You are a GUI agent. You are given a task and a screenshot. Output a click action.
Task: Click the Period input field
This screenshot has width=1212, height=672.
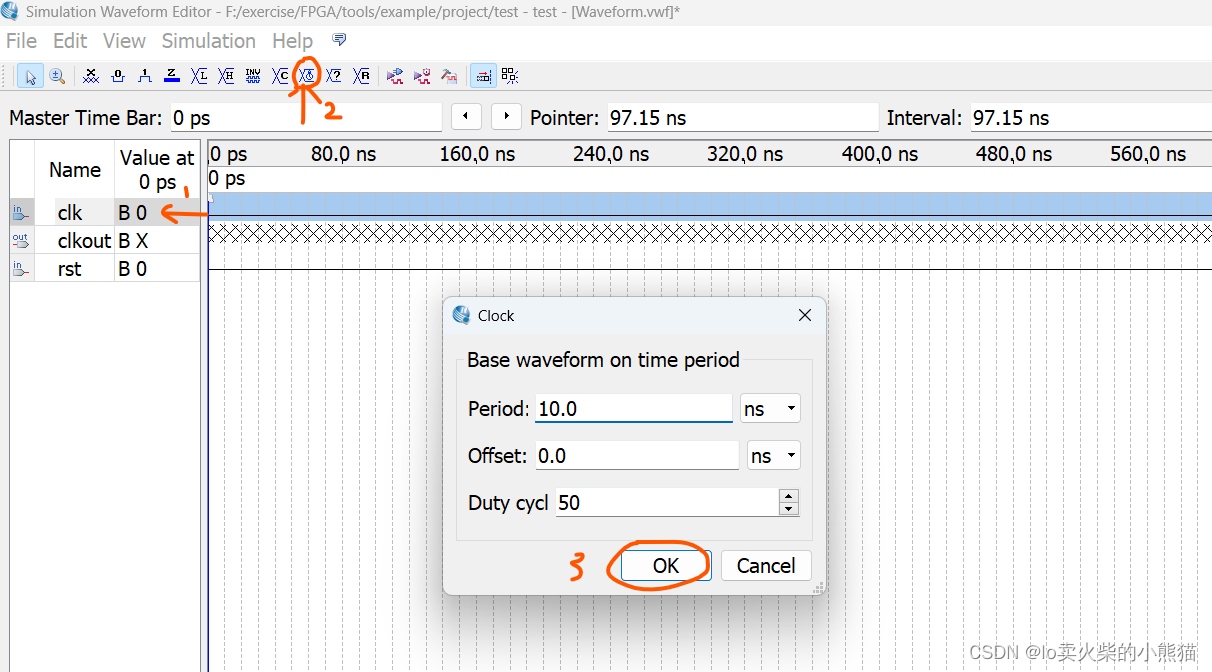pos(633,409)
